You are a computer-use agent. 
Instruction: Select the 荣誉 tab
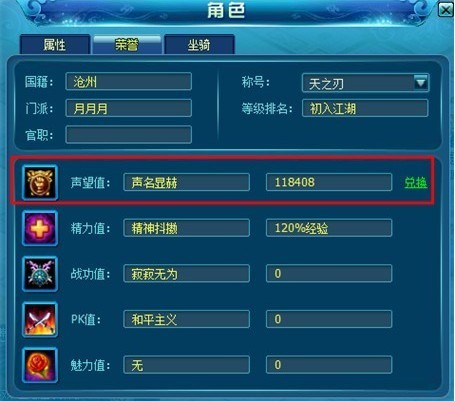point(127,44)
